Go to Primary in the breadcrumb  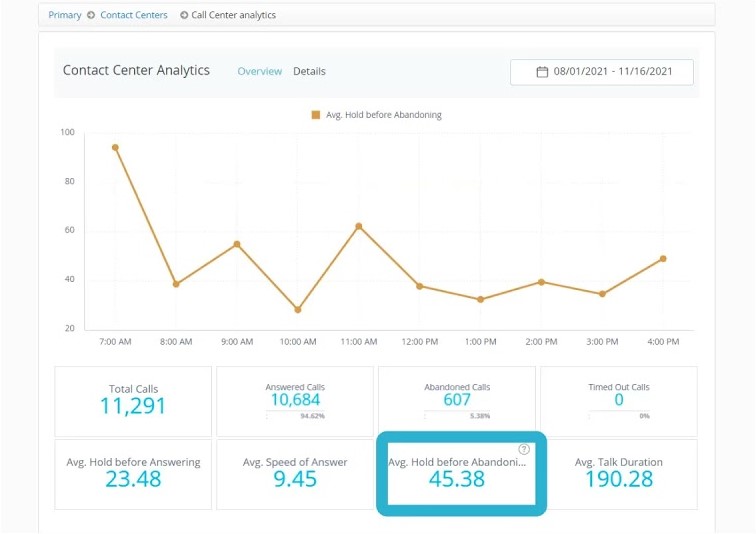pyautogui.click(x=65, y=15)
